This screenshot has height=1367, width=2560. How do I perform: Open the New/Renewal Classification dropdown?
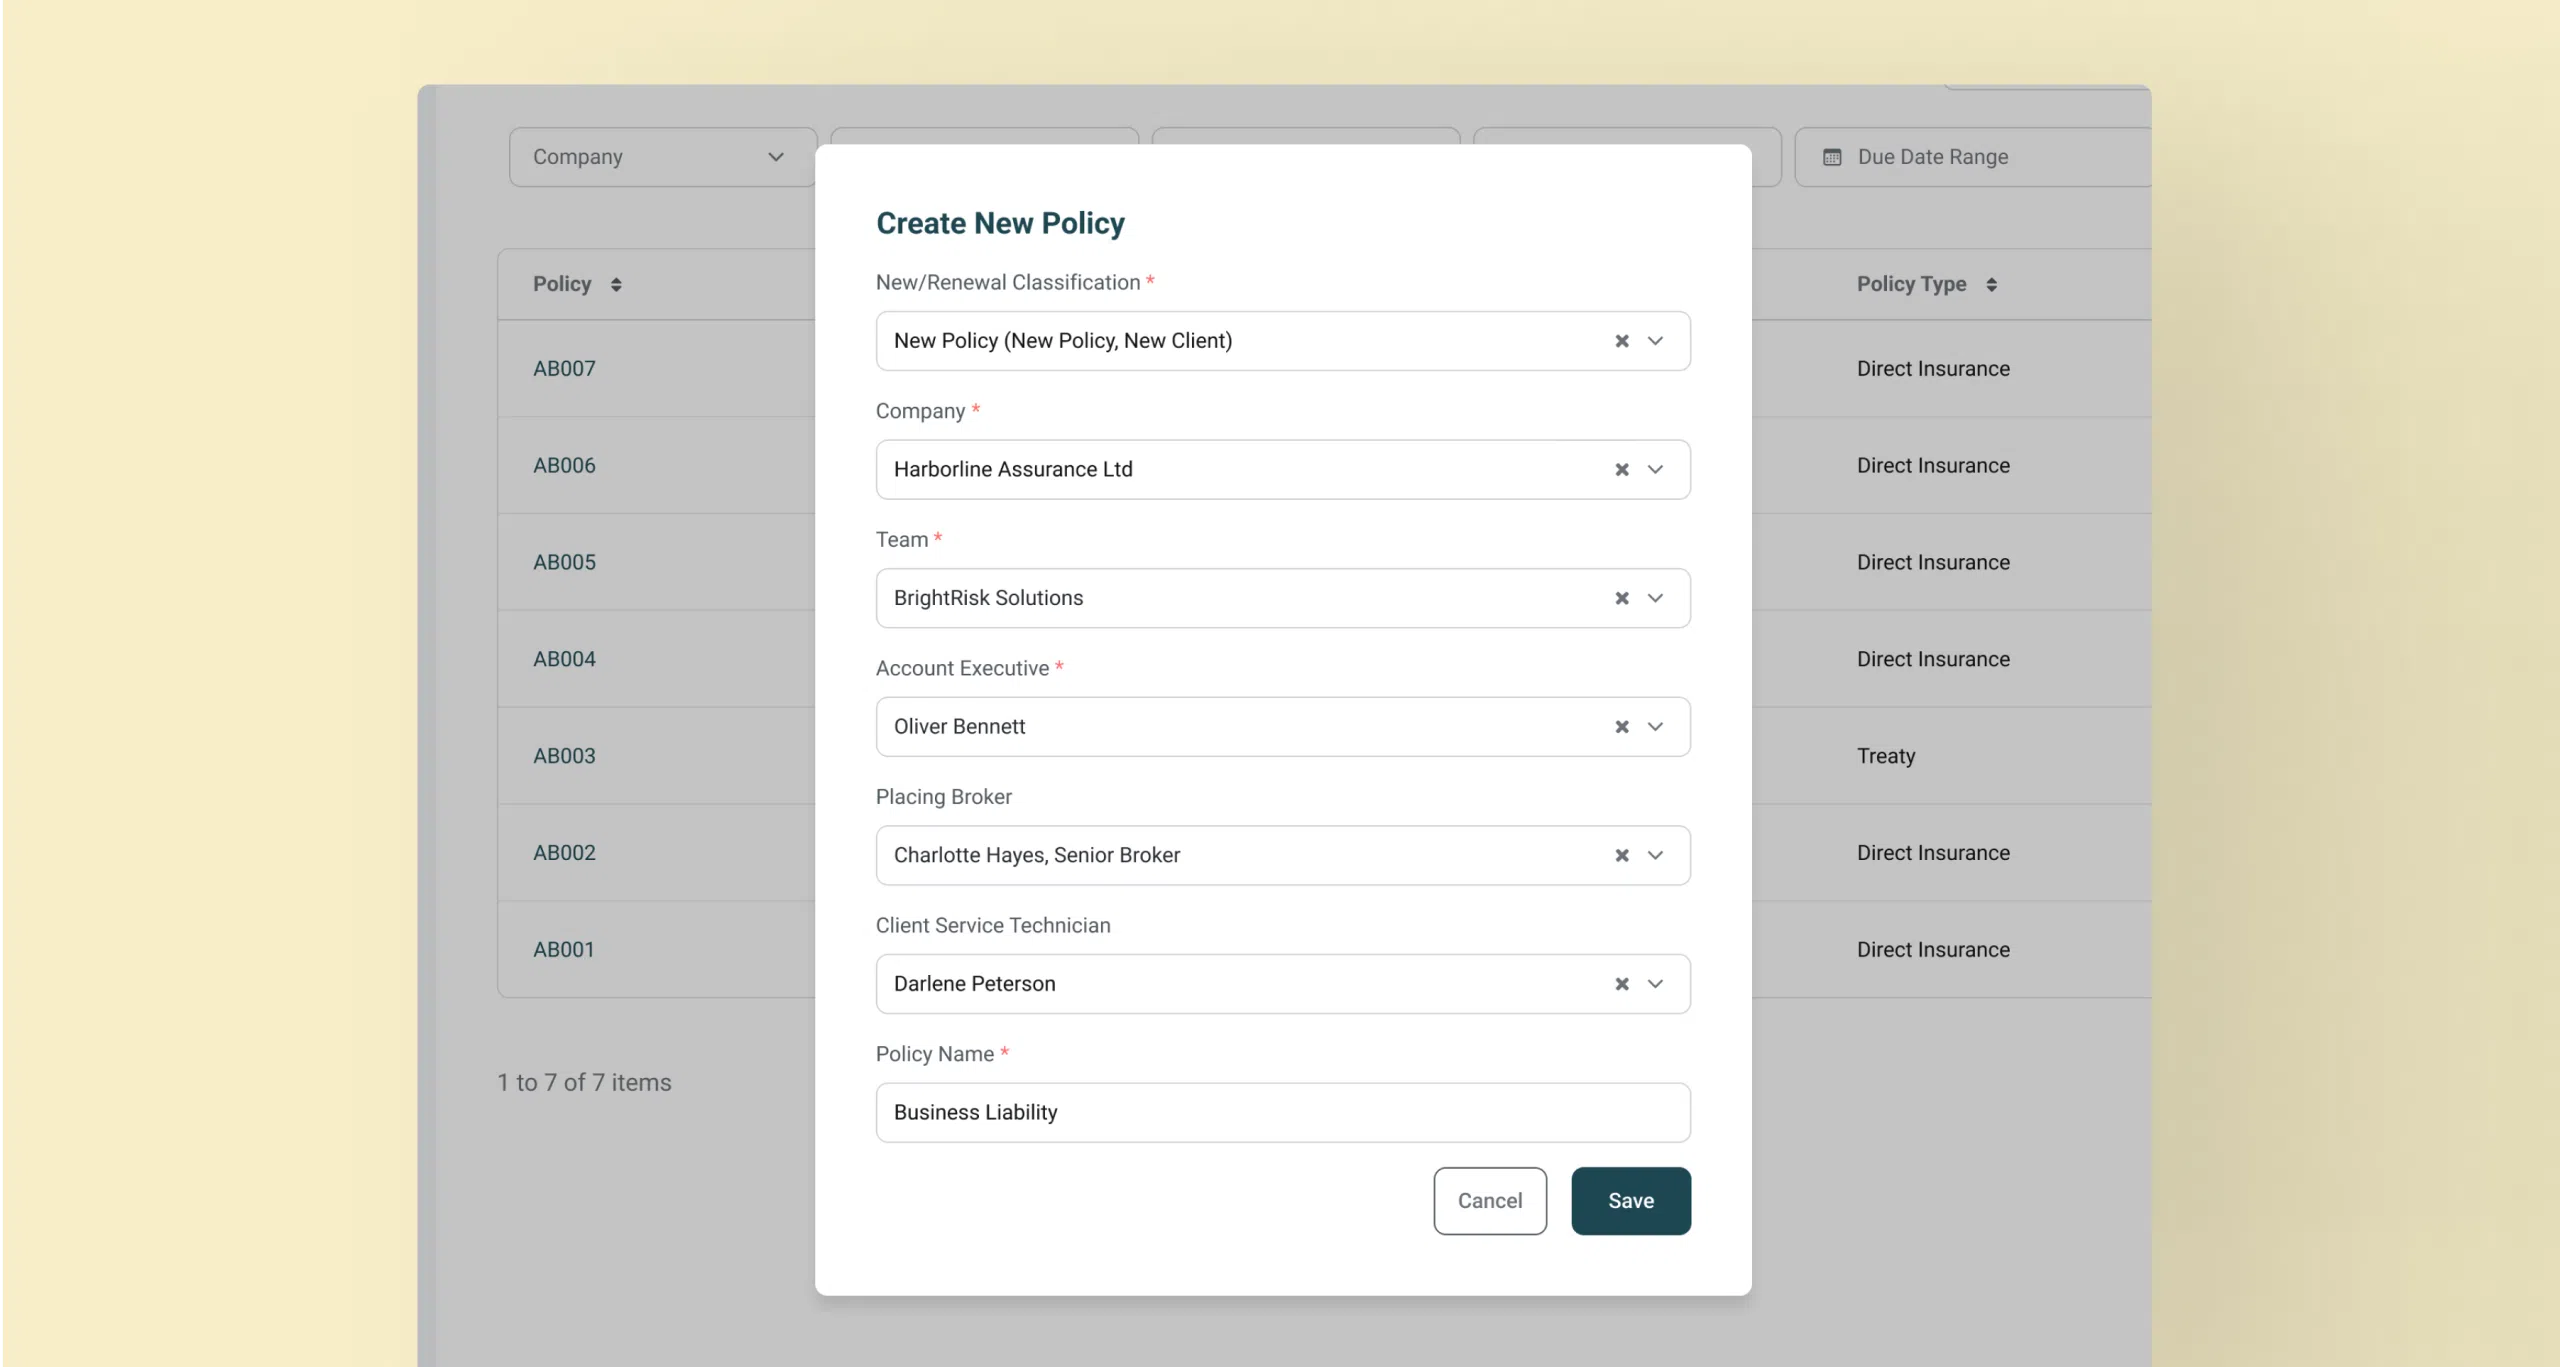point(1656,340)
